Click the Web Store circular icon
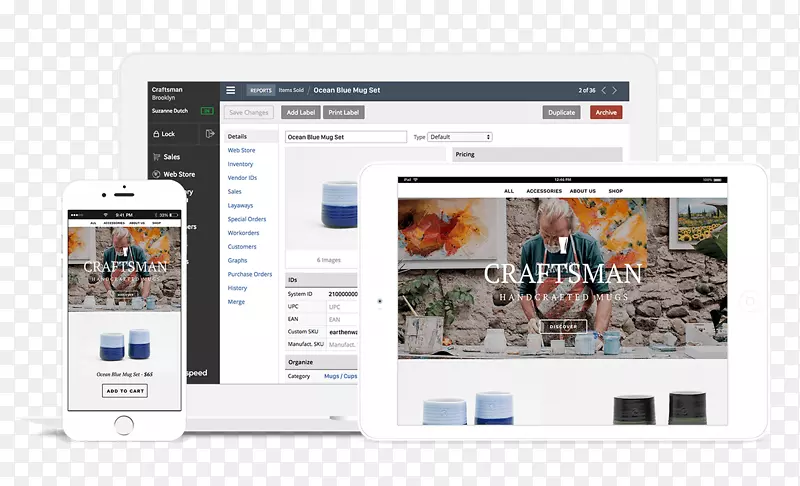 (x=157, y=174)
